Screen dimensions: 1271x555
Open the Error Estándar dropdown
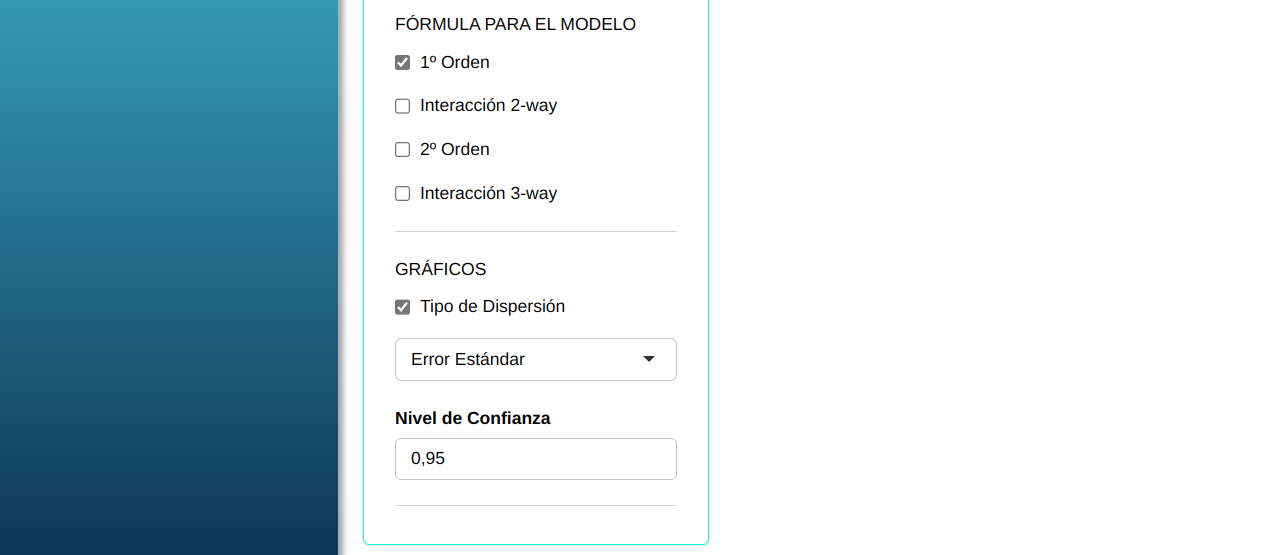pos(535,360)
